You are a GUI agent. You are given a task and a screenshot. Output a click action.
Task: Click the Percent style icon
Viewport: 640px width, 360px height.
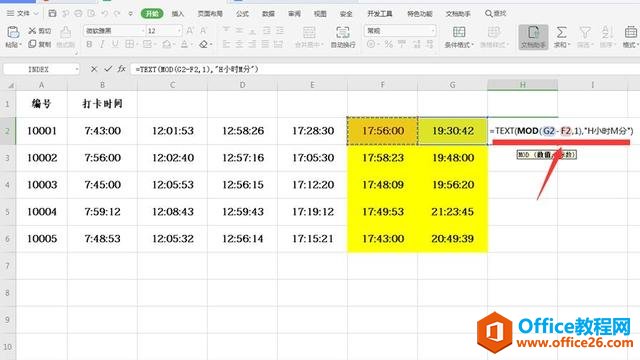[389, 44]
